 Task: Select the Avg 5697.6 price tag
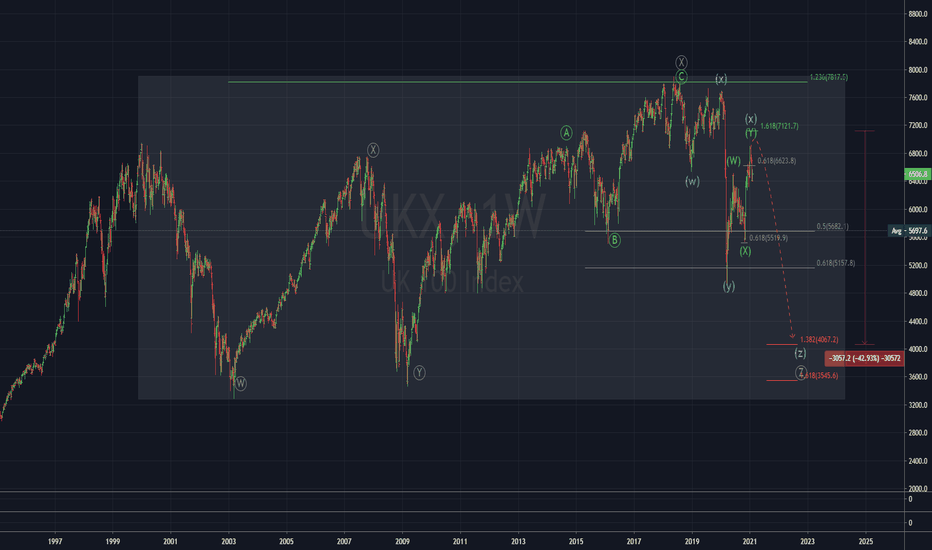[909, 231]
